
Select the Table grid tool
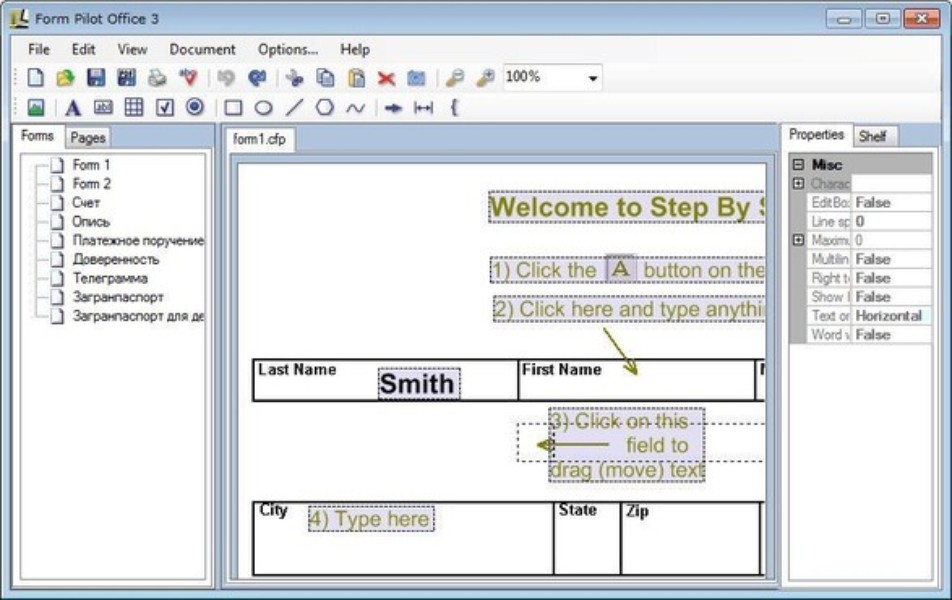click(133, 110)
